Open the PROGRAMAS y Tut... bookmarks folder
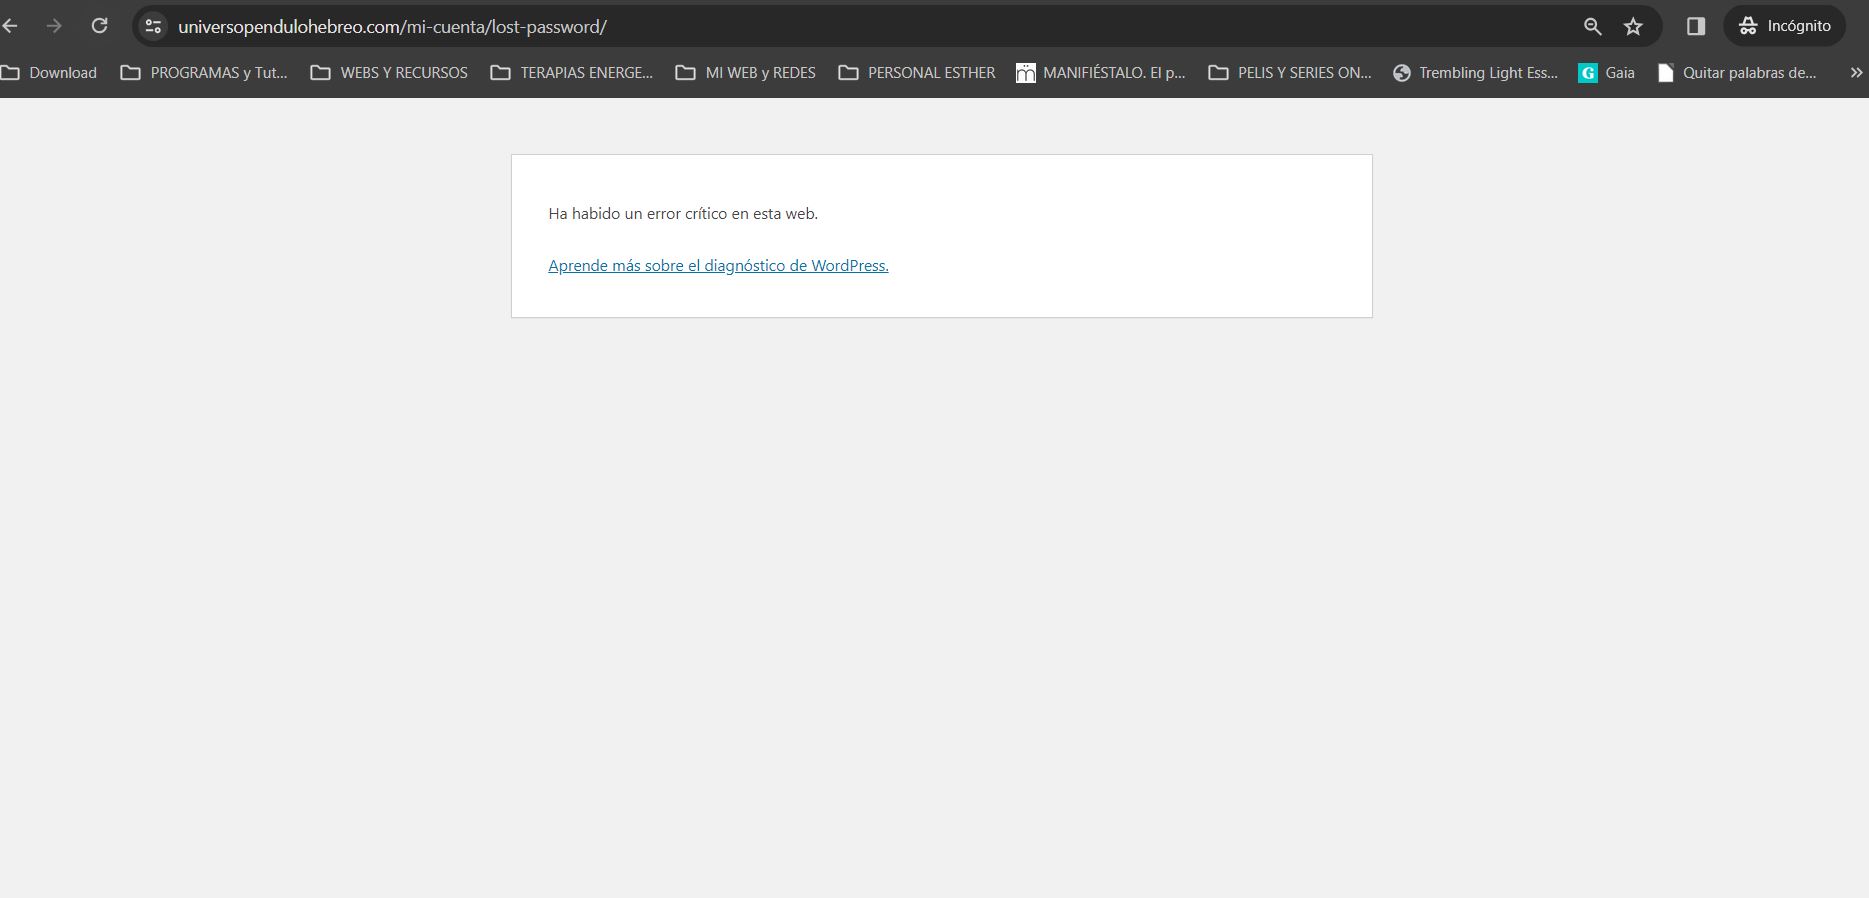 tap(204, 73)
